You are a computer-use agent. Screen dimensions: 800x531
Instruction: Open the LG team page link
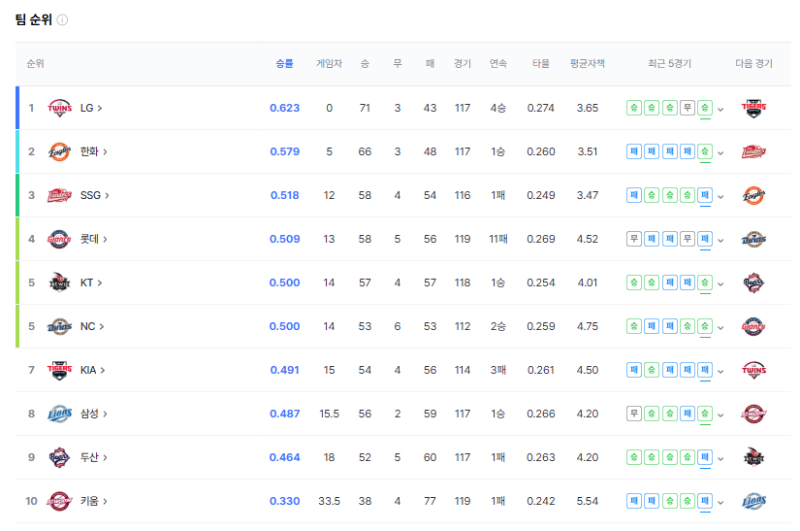91,108
